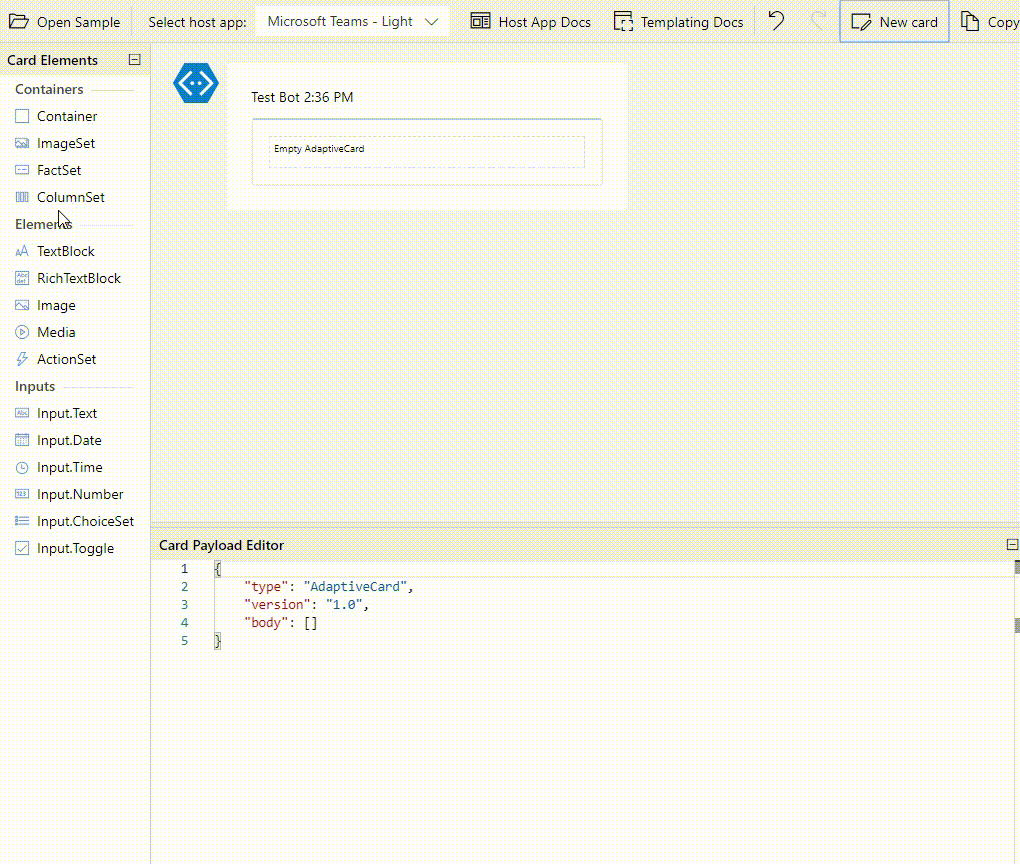Click the Test Bot avatar icon
The height and width of the screenshot is (864, 1020).
click(196, 83)
